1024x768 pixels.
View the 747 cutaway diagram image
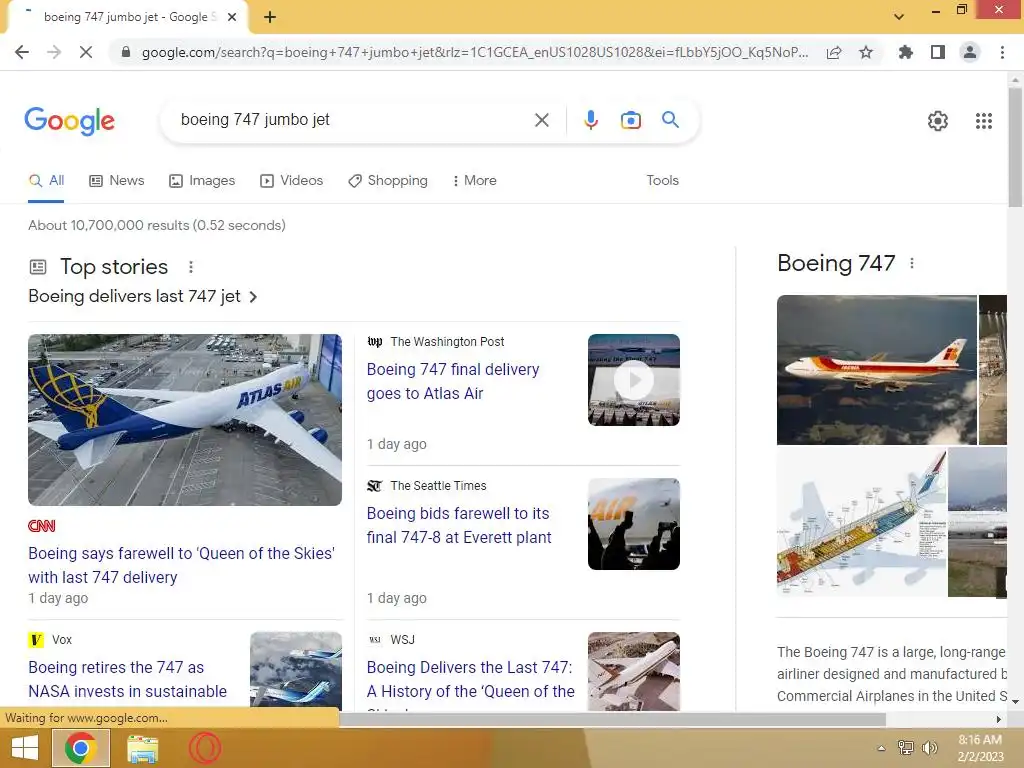coord(861,522)
